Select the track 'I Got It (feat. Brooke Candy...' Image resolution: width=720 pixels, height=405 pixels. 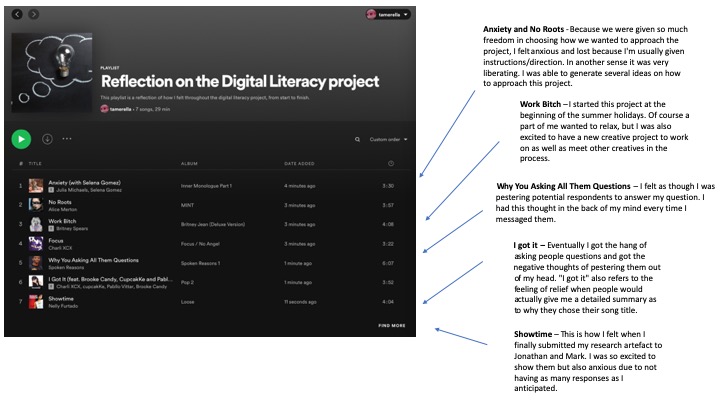click(x=111, y=279)
